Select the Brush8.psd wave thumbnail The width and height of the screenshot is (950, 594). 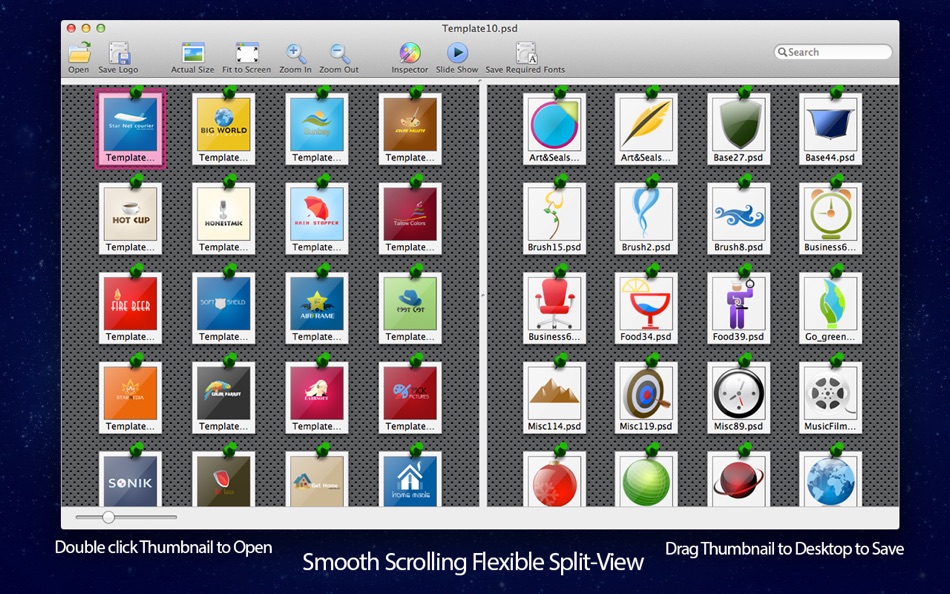(x=739, y=218)
